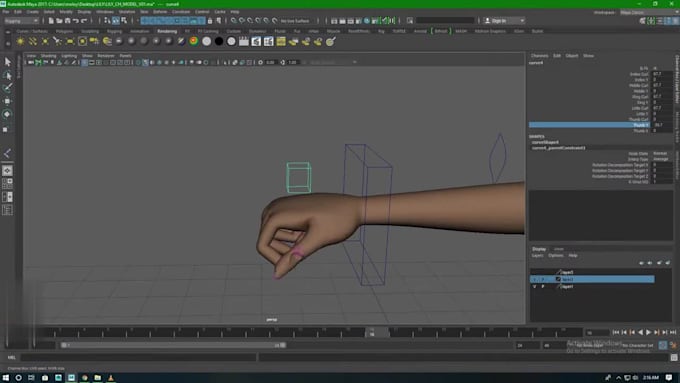This screenshot has height=383, width=680.
Task: Open Node State Normal dropdown
Action: click(x=662, y=154)
